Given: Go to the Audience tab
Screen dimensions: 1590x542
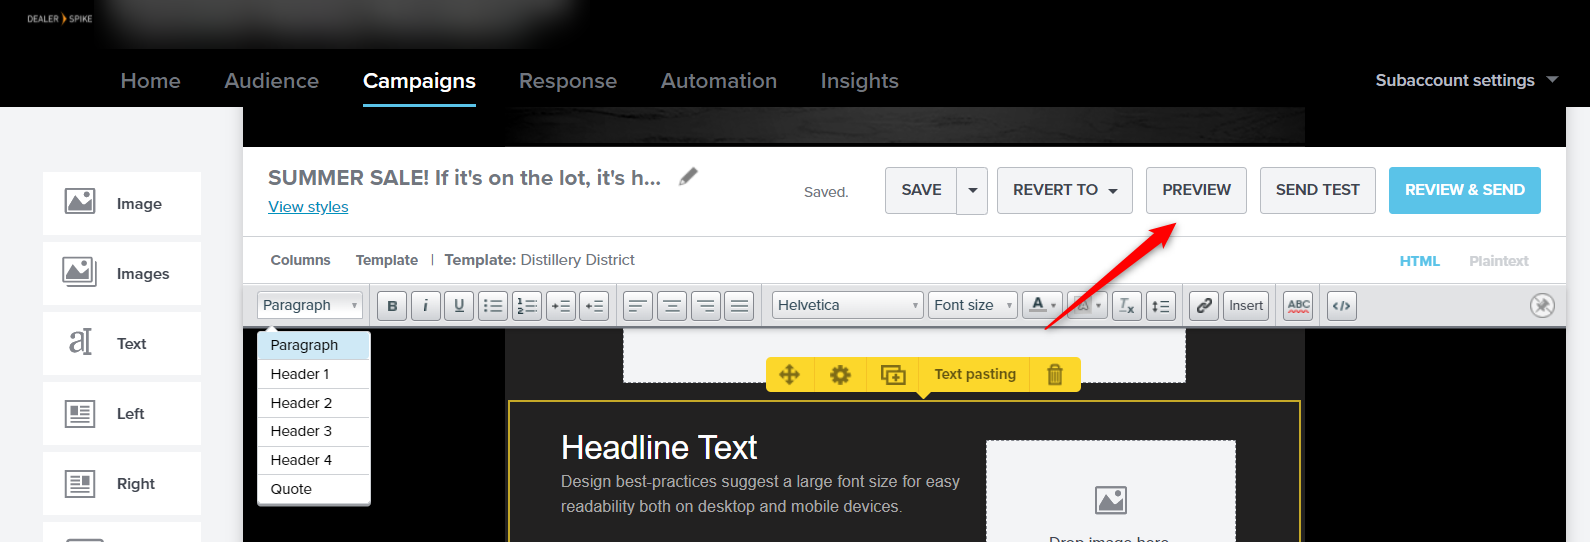Looking at the screenshot, I should (272, 81).
